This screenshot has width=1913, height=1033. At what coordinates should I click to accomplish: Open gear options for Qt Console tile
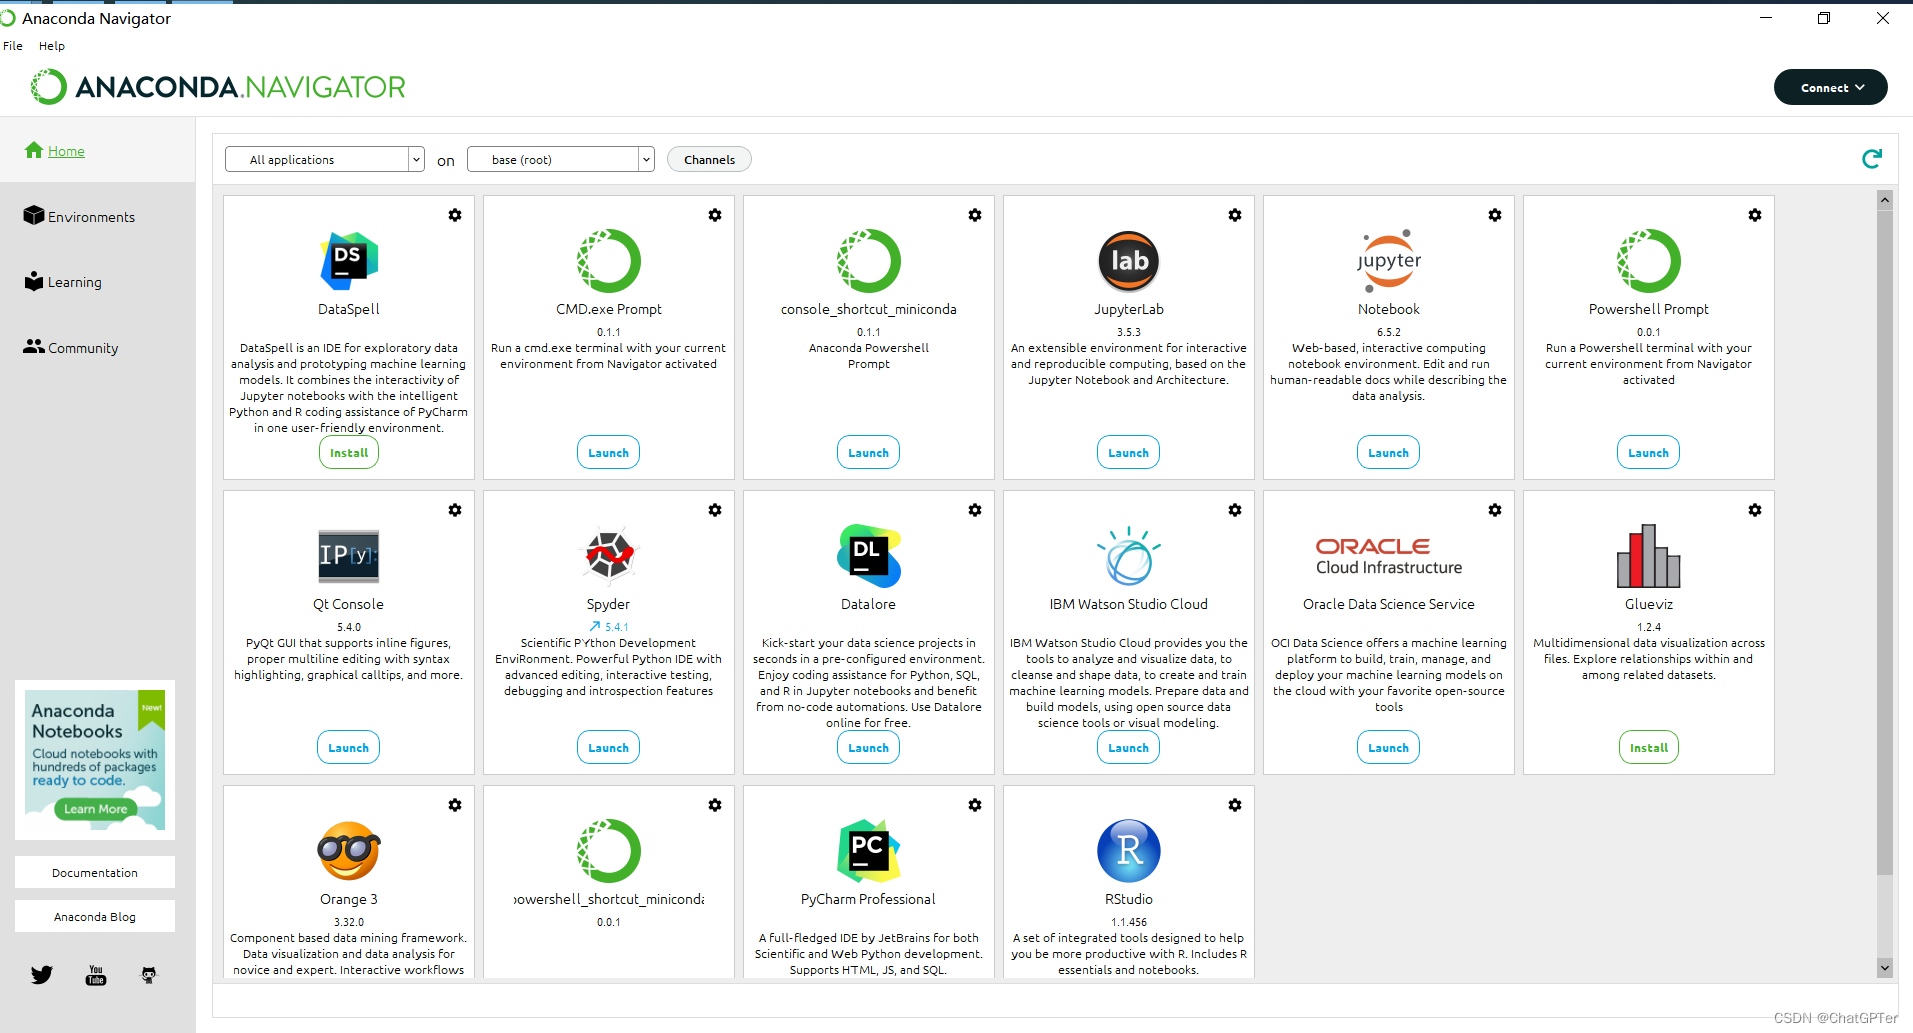click(455, 510)
